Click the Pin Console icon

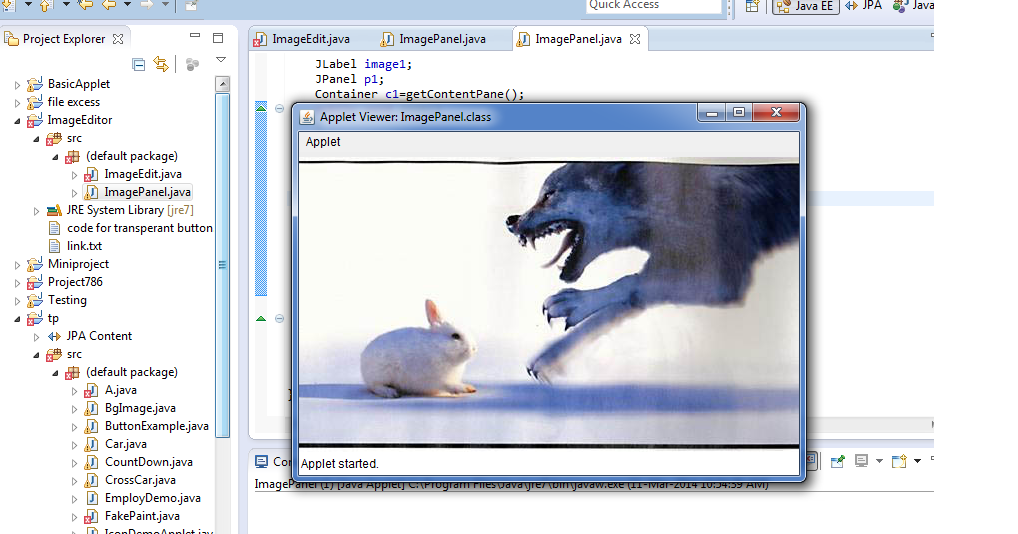pos(838,461)
